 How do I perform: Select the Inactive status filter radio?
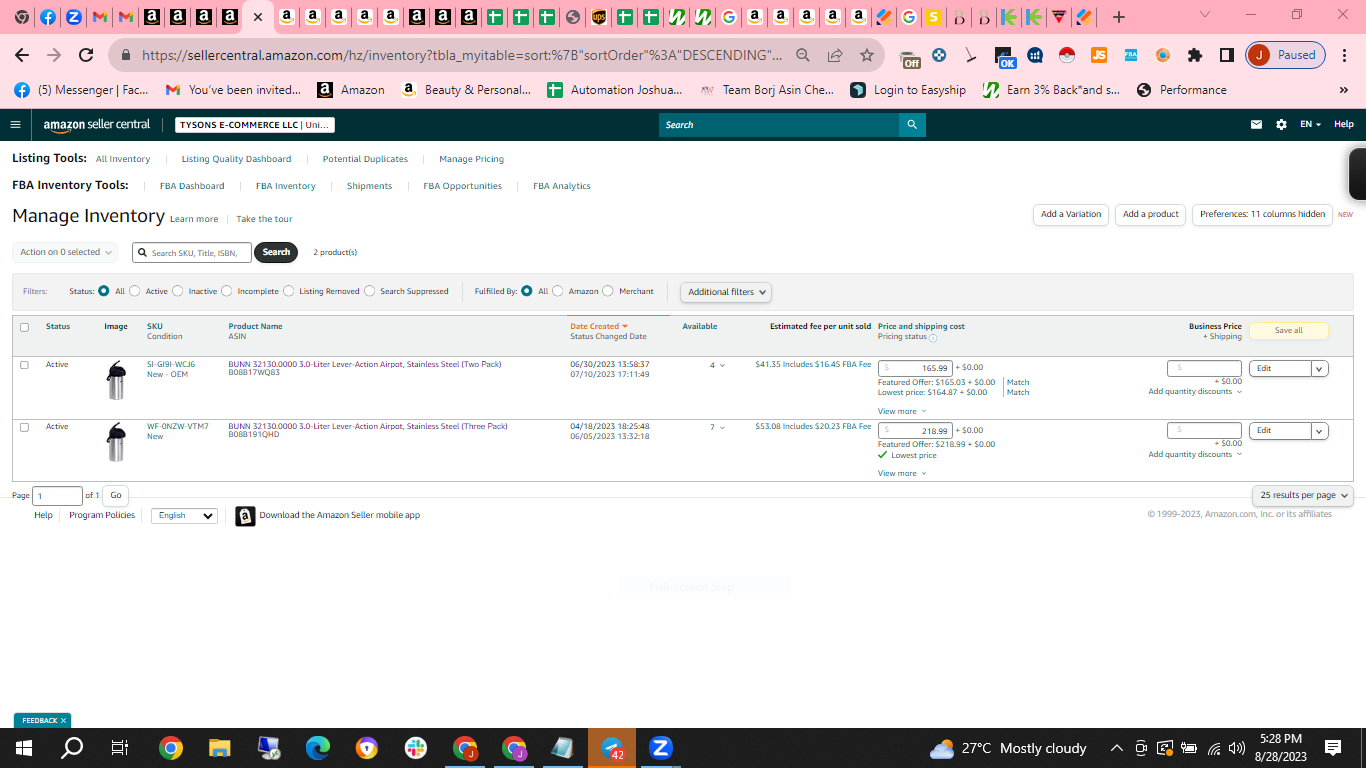tap(178, 291)
